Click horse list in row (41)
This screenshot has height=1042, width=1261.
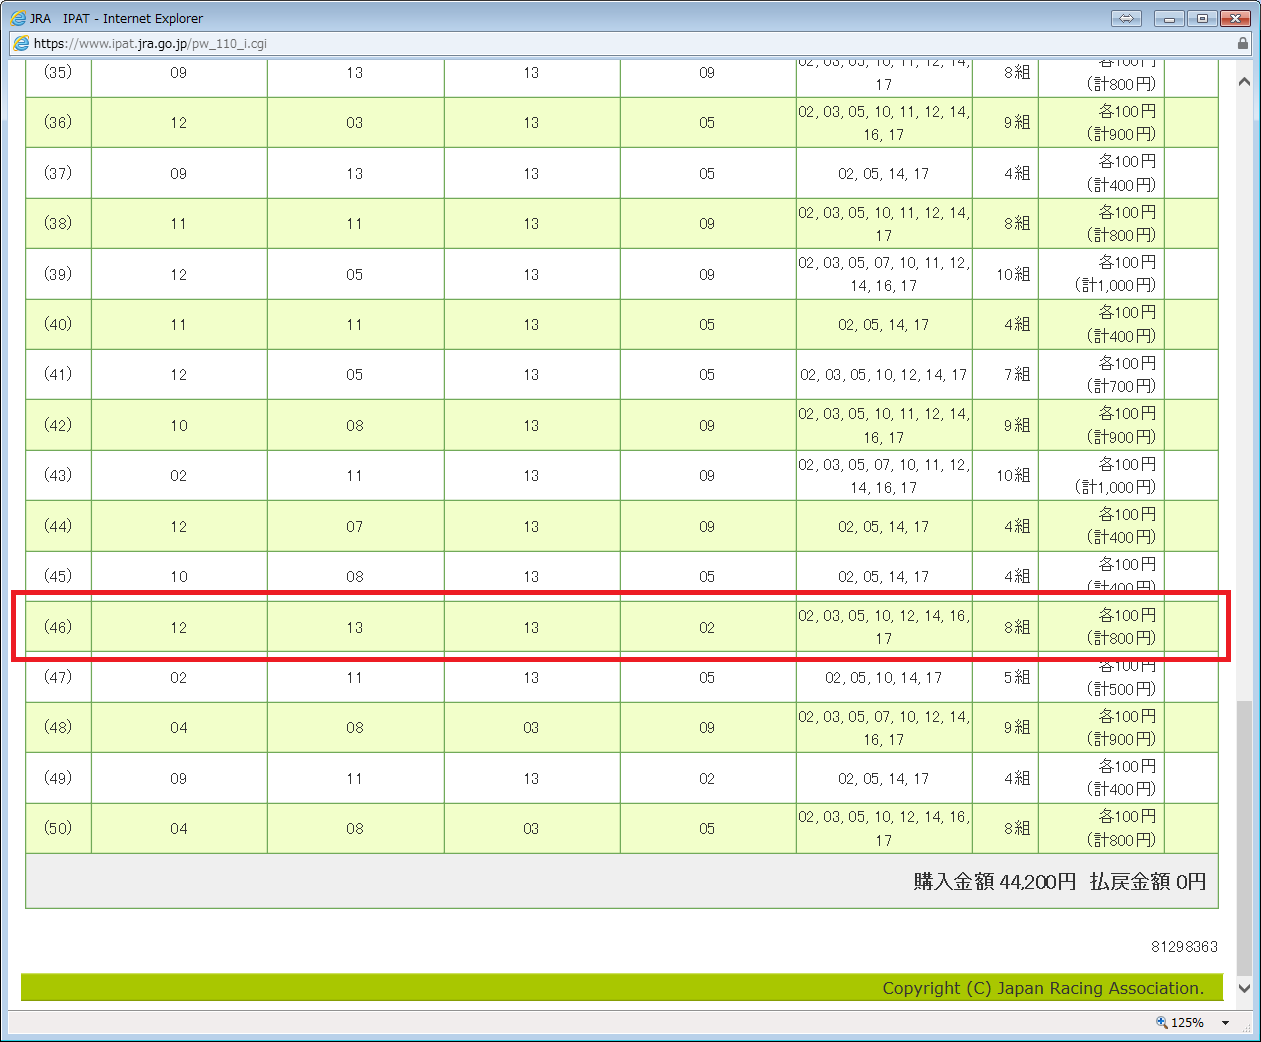[884, 374]
